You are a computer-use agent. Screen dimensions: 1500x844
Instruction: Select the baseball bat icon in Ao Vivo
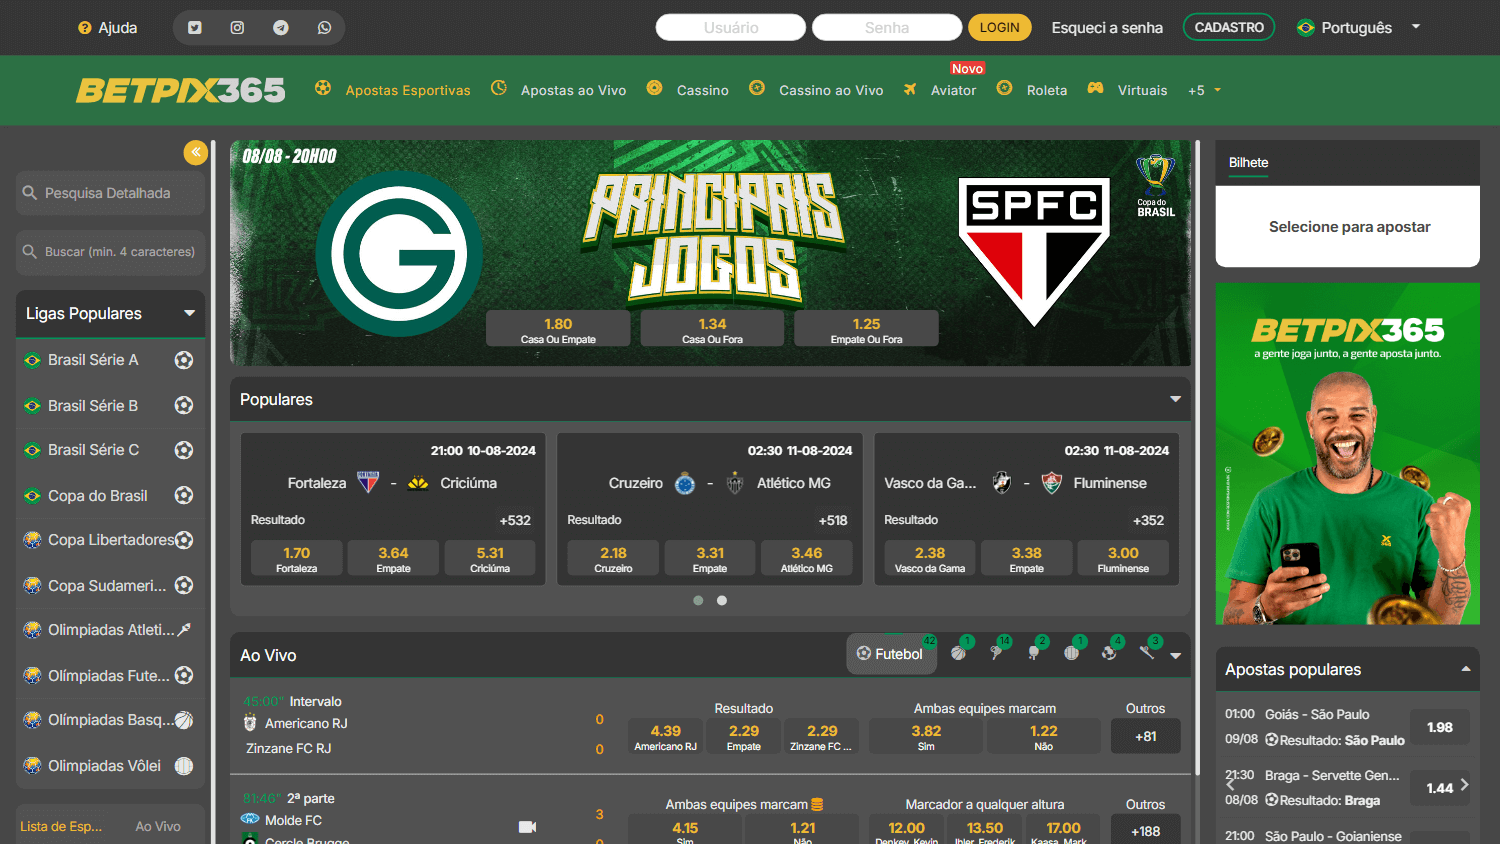point(1146,652)
